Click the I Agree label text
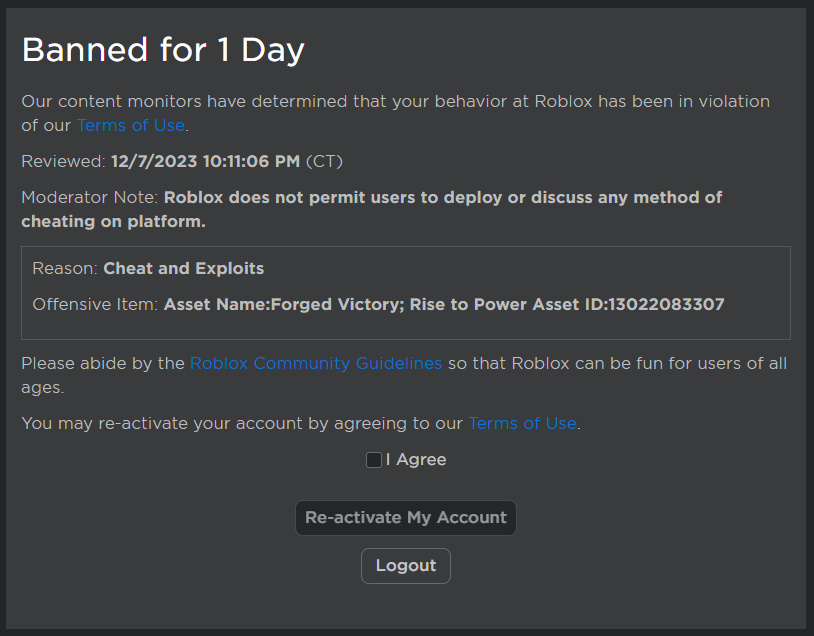This screenshot has width=814, height=636. (x=416, y=459)
